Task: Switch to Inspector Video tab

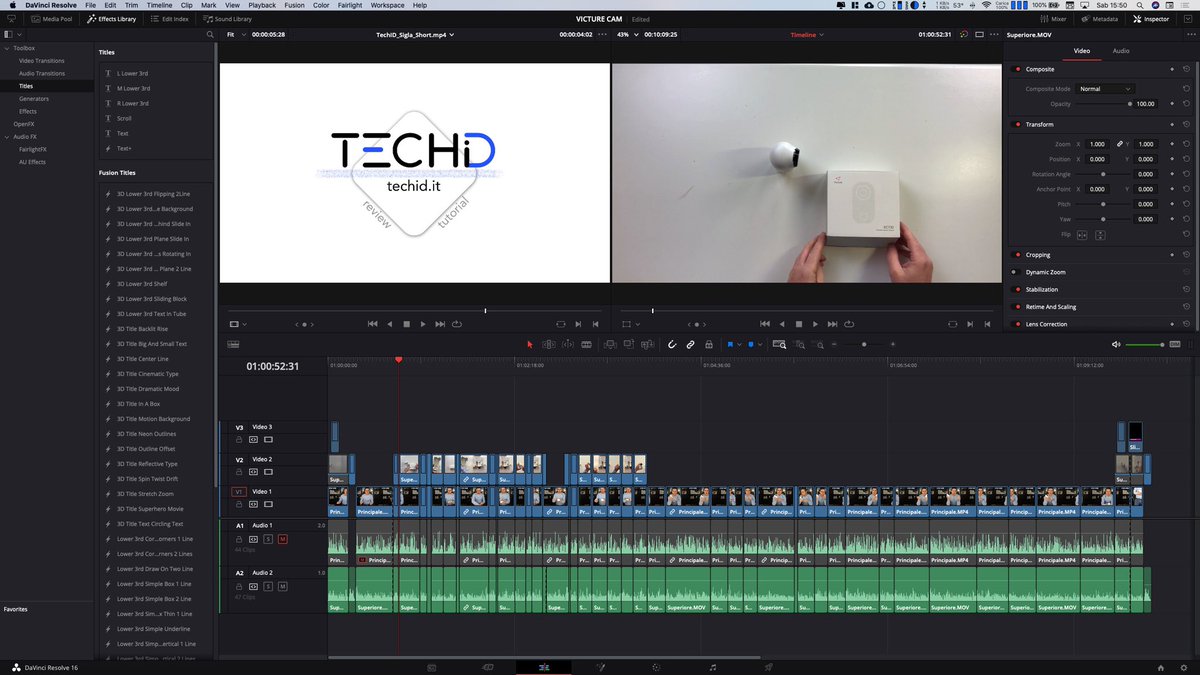Action: [x=1082, y=51]
